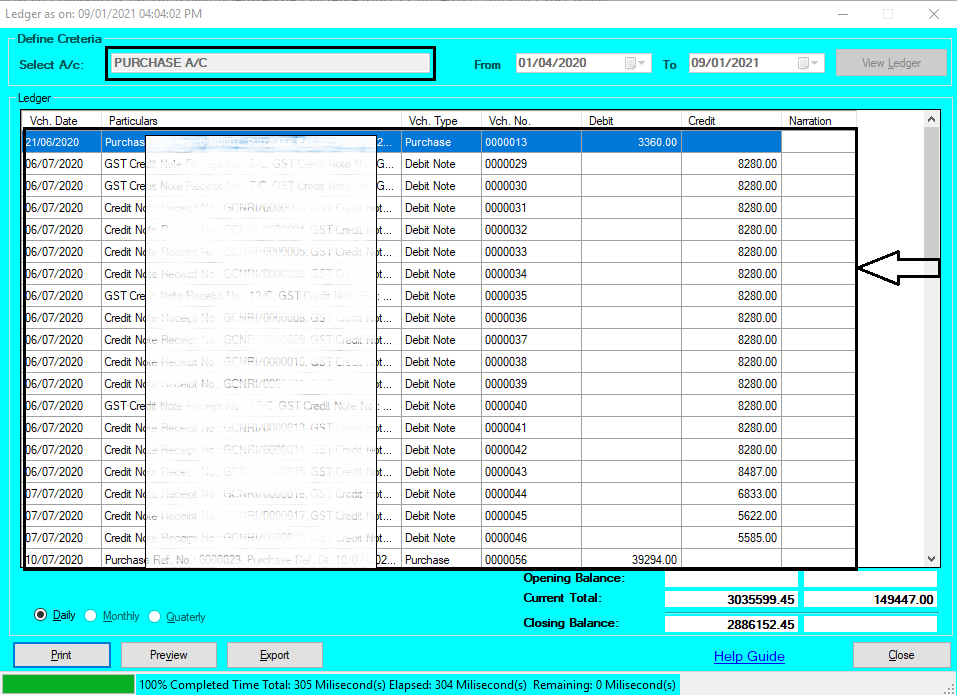This screenshot has height=695, width=957.
Task: Click the Narration column header
Action: click(x=818, y=120)
